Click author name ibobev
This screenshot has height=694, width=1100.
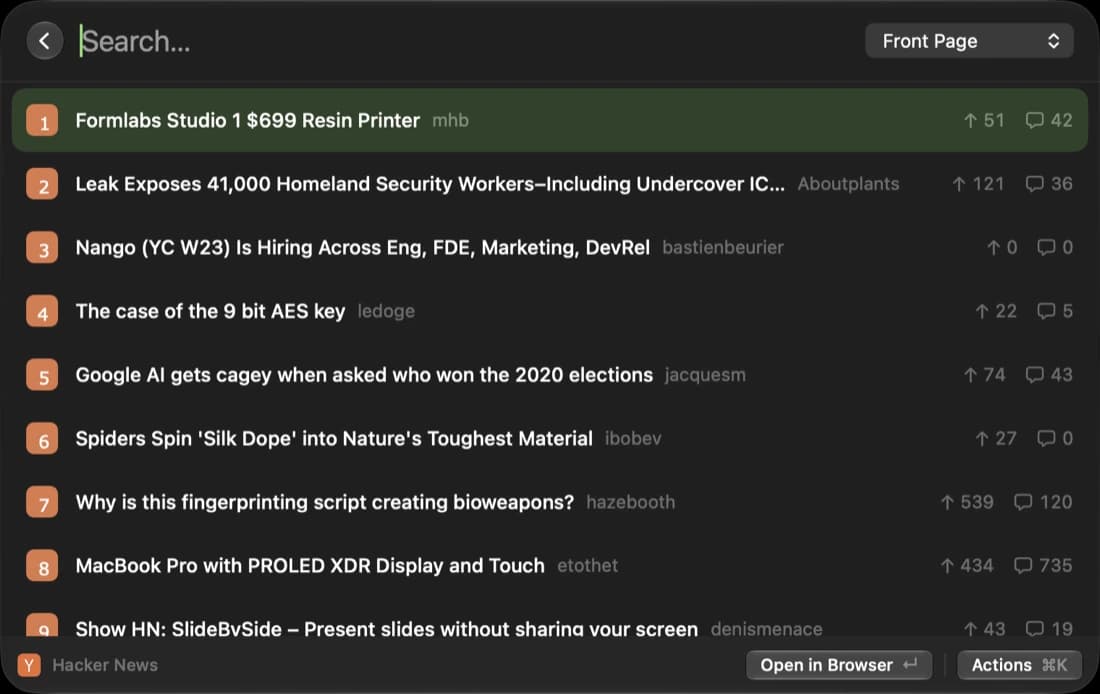pos(633,439)
